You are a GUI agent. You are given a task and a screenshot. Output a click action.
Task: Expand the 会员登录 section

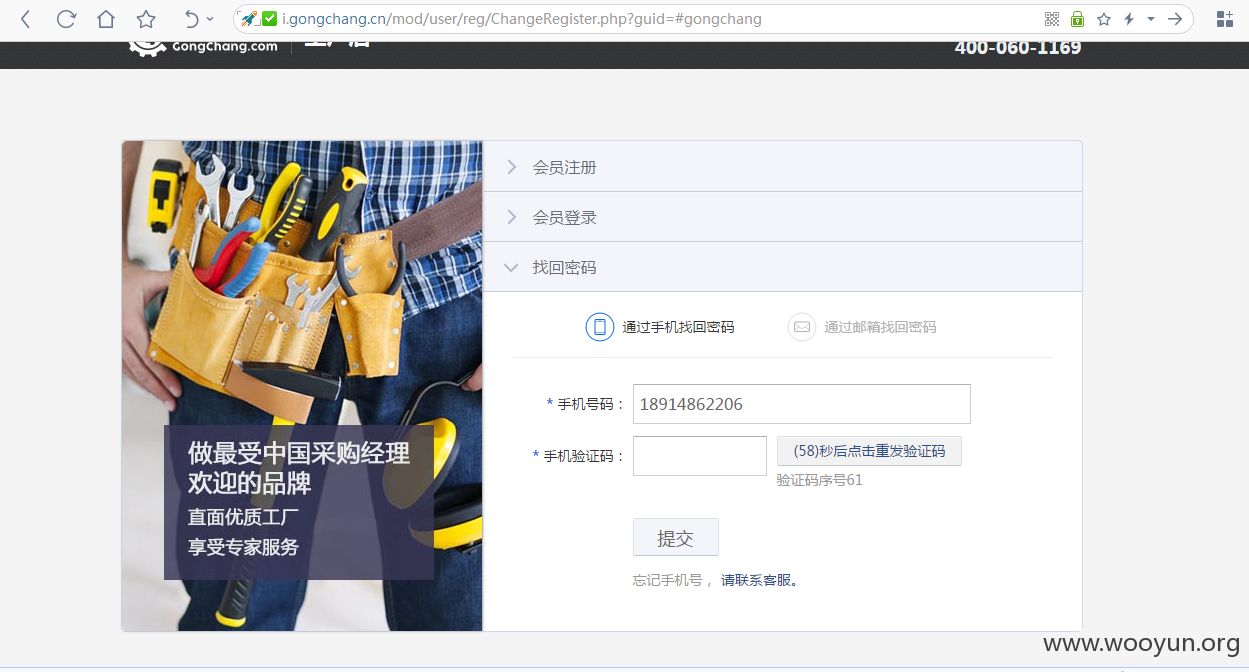(782, 217)
